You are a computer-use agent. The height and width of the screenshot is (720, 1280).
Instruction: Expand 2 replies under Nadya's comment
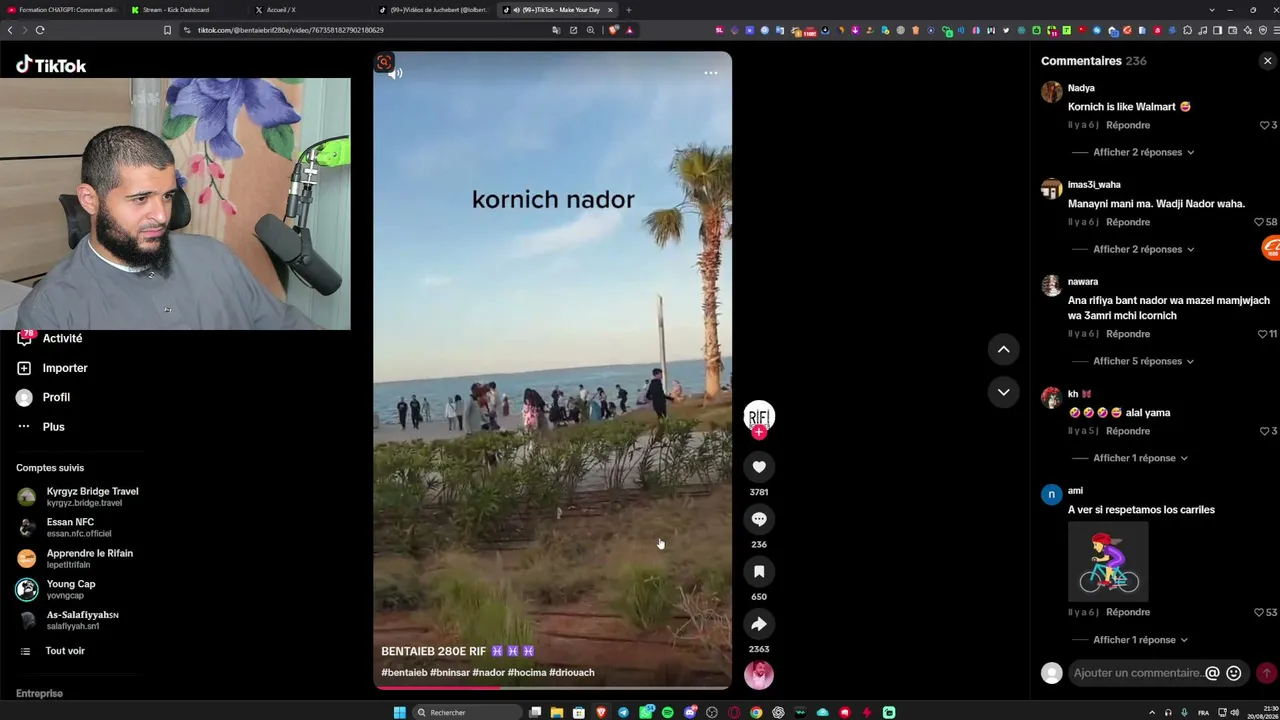click(1143, 152)
